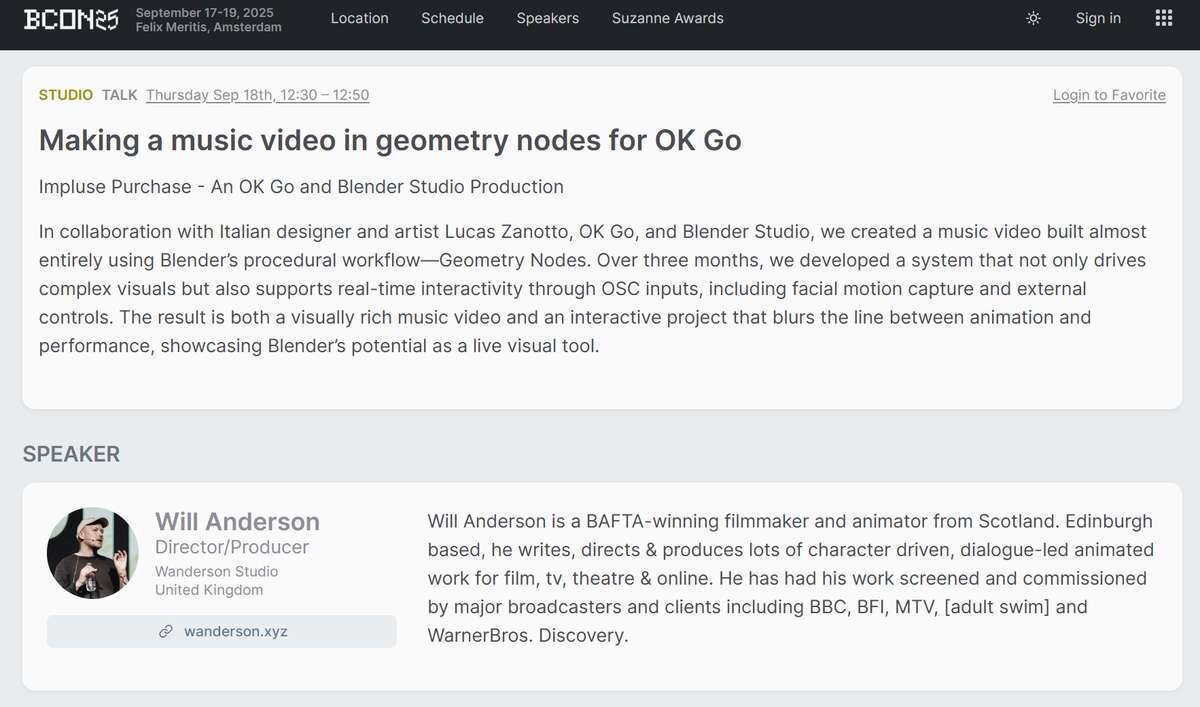Toggle the light/dark theme sun icon
Screen dimensions: 1200x707
tap(1033, 18)
